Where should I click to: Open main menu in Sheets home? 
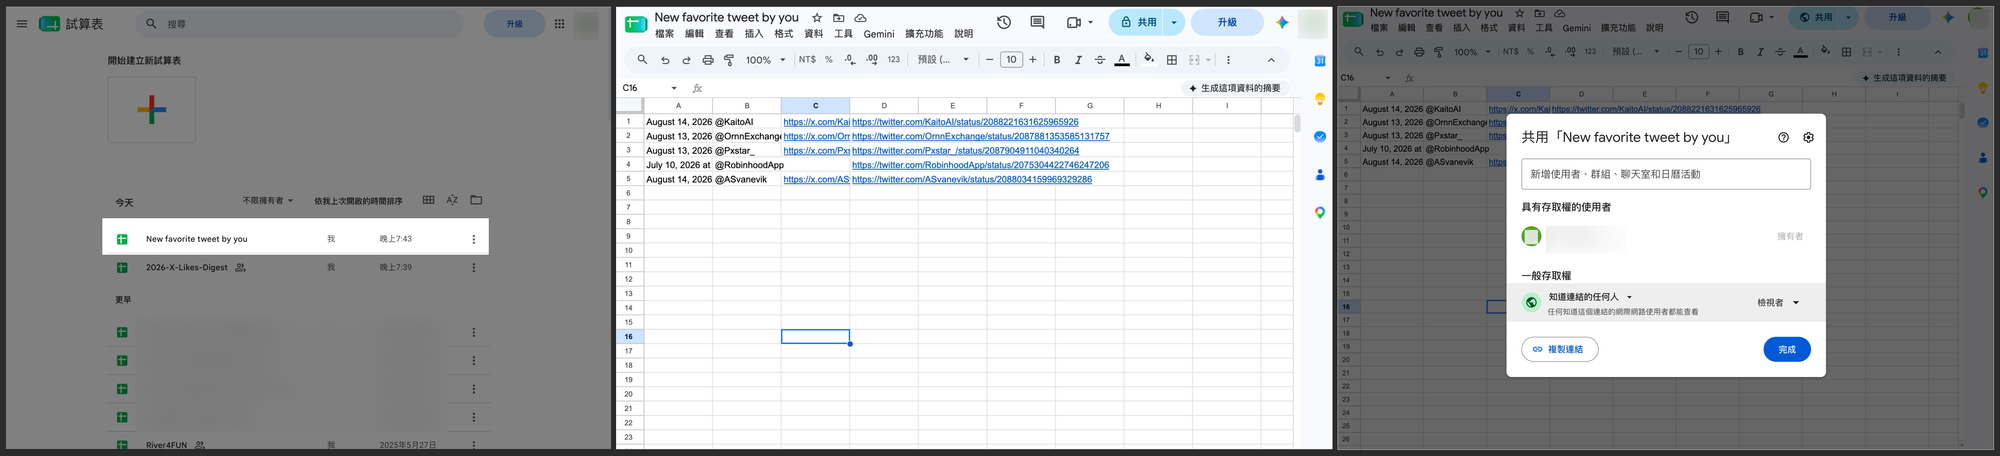tap(21, 23)
